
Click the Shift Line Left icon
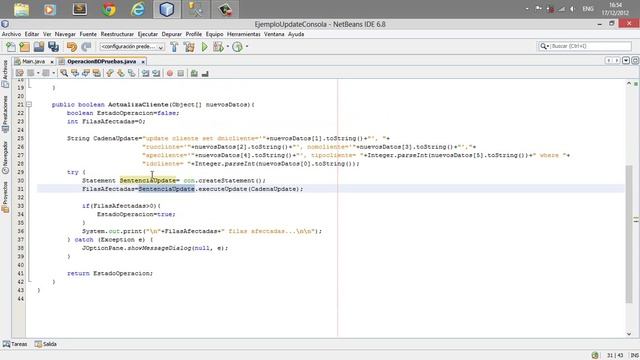point(145,73)
